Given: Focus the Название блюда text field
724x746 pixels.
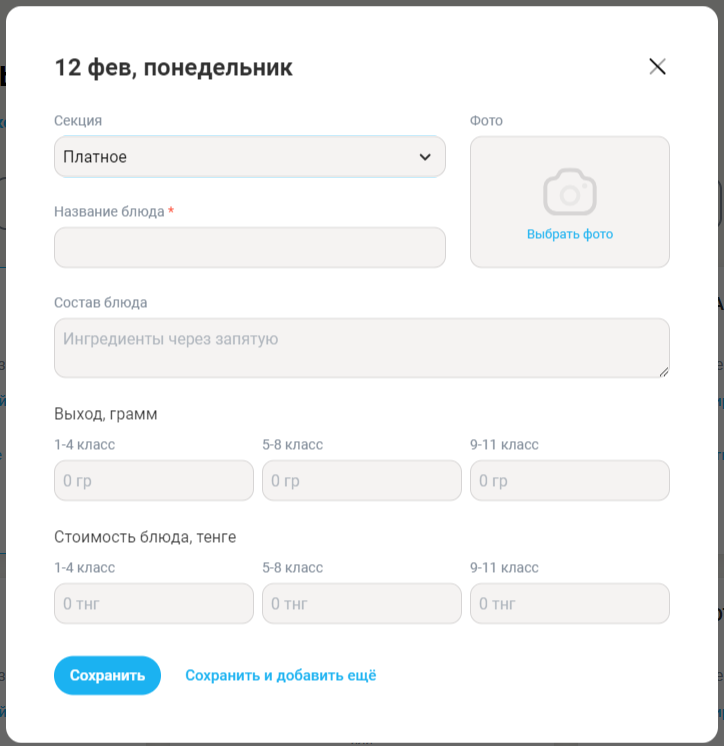Looking at the screenshot, I should tap(249, 247).
